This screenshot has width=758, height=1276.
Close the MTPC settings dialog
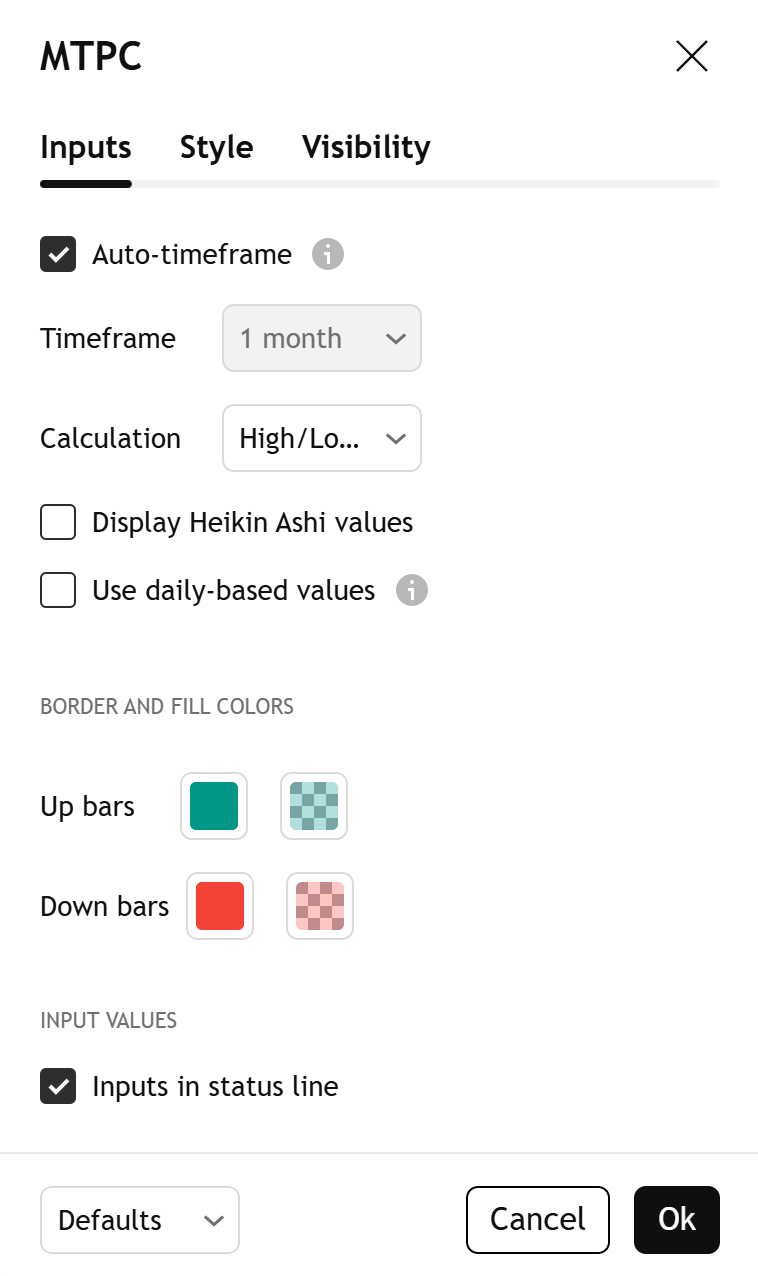[x=692, y=57]
